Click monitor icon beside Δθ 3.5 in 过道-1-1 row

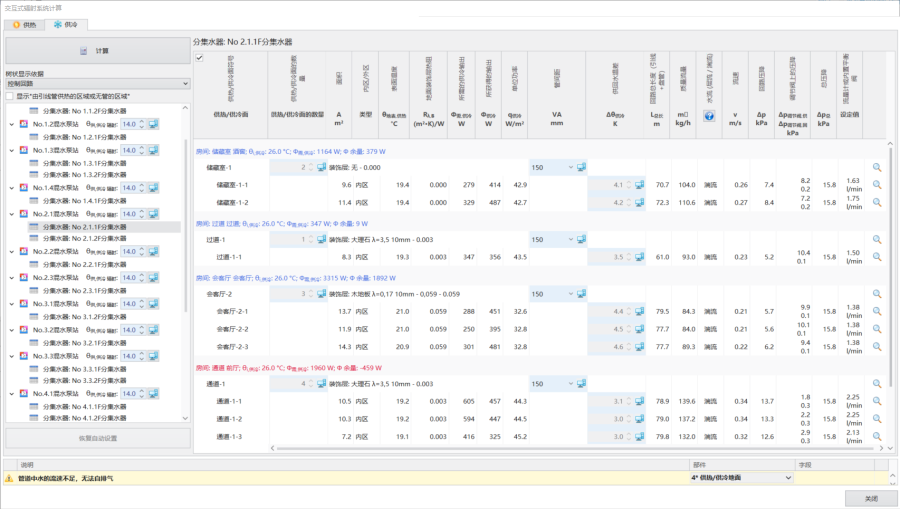[x=639, y=257]
